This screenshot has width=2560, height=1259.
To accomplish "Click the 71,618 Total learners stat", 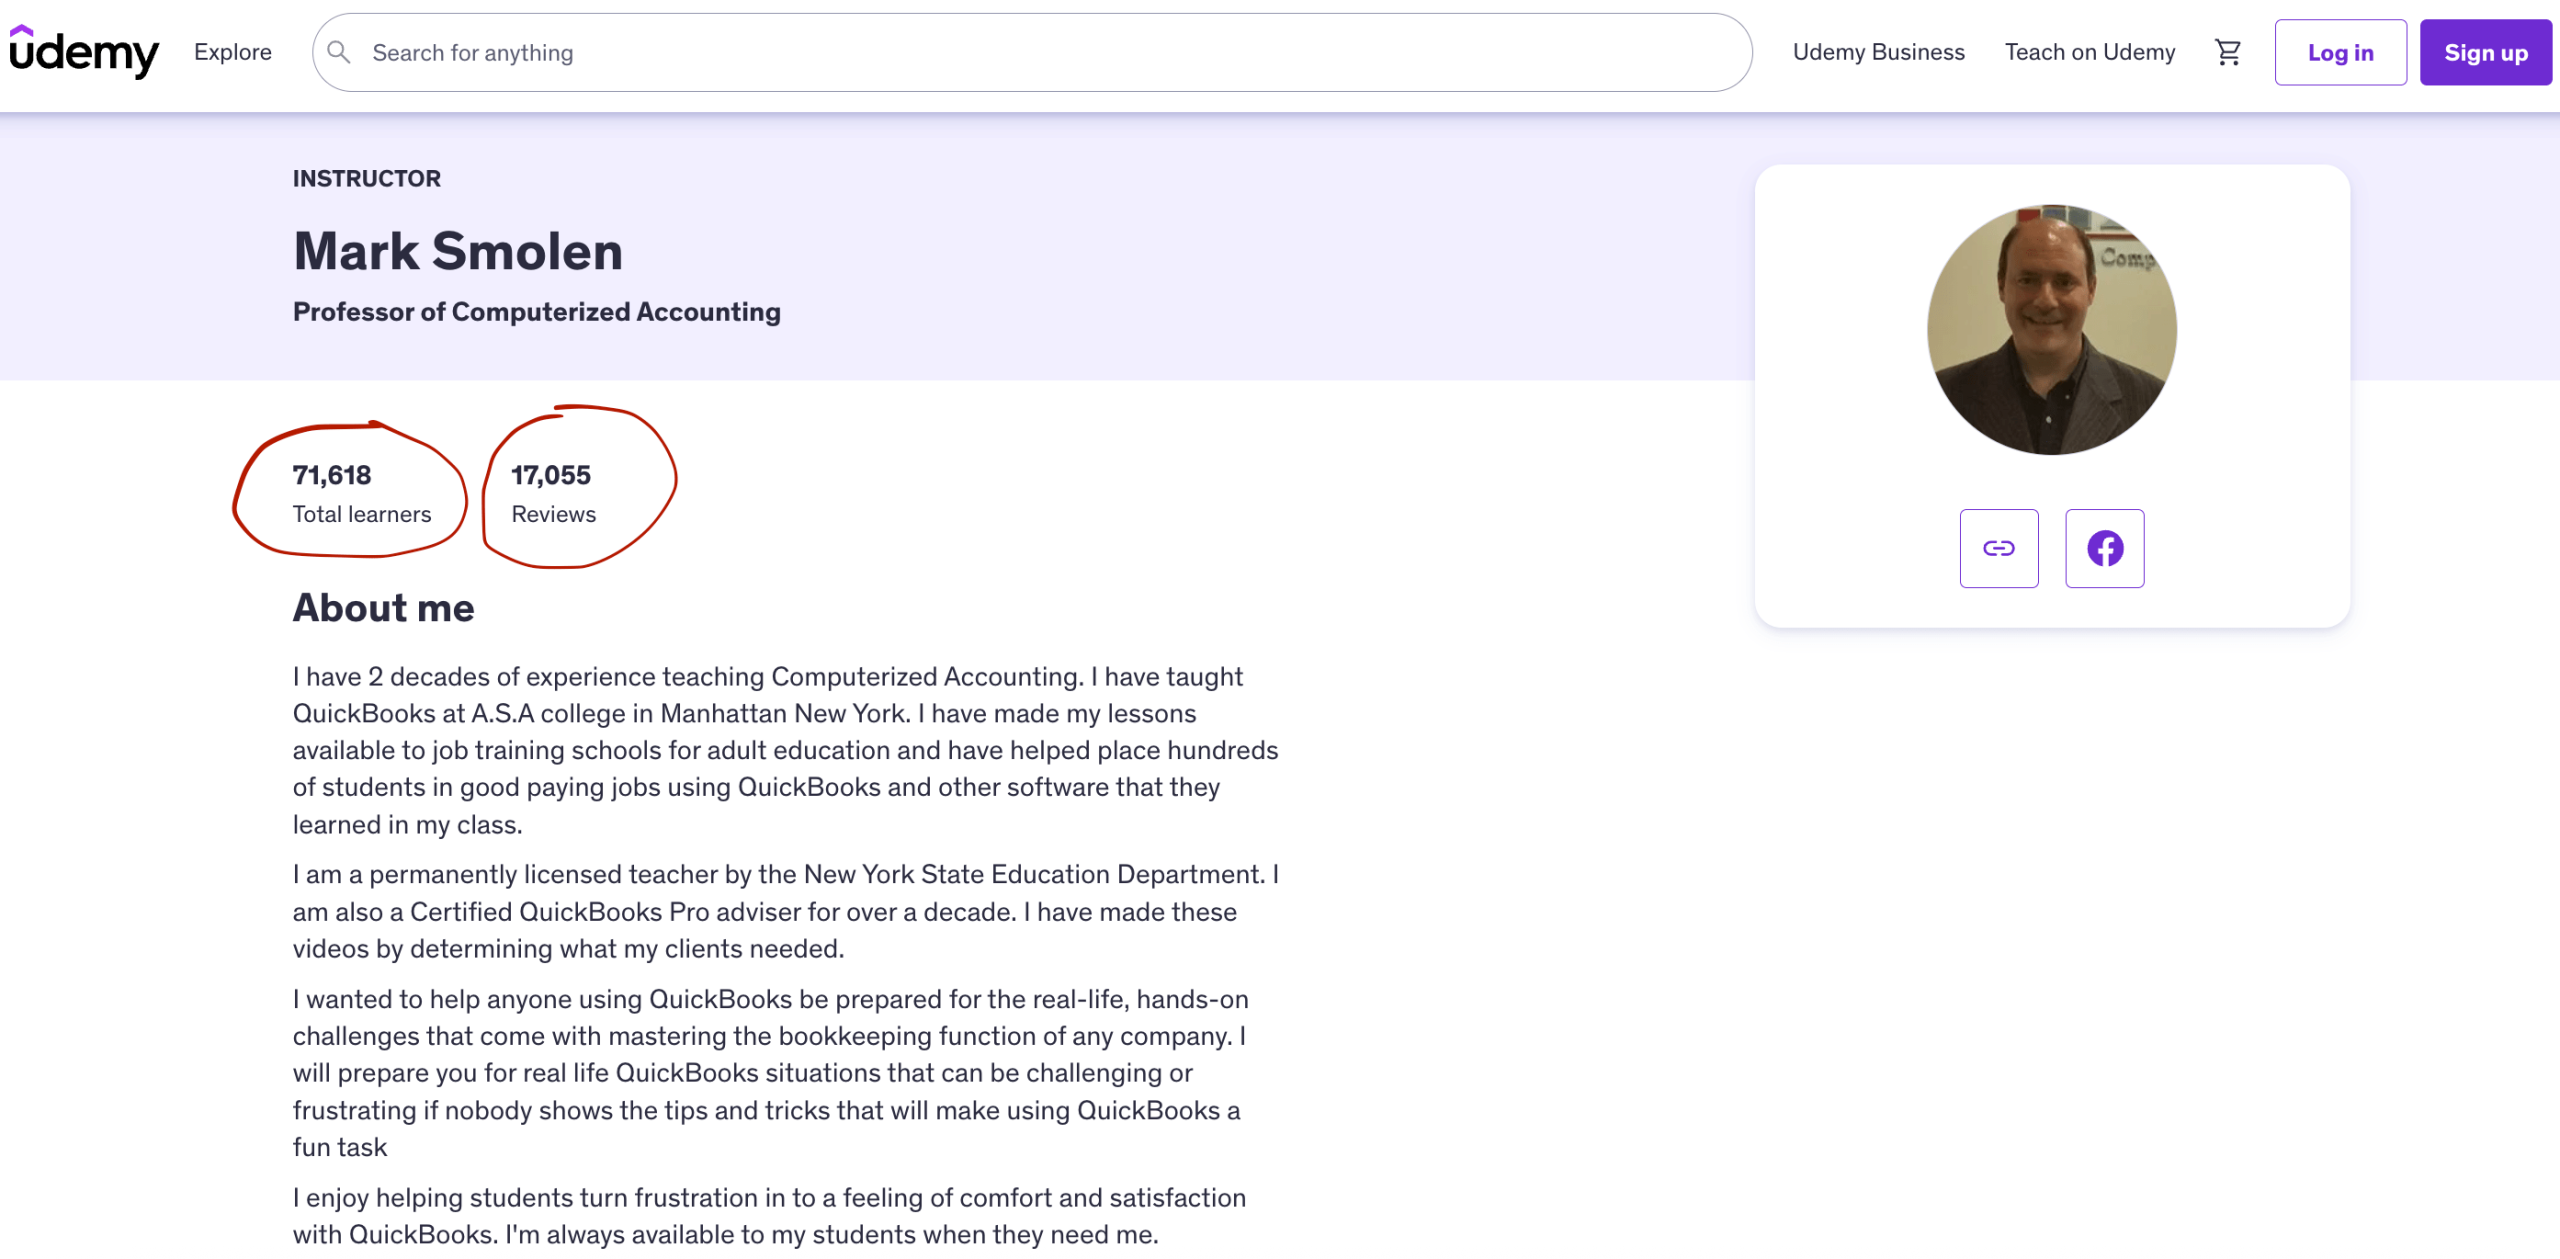I will click(x=361, y=494).
